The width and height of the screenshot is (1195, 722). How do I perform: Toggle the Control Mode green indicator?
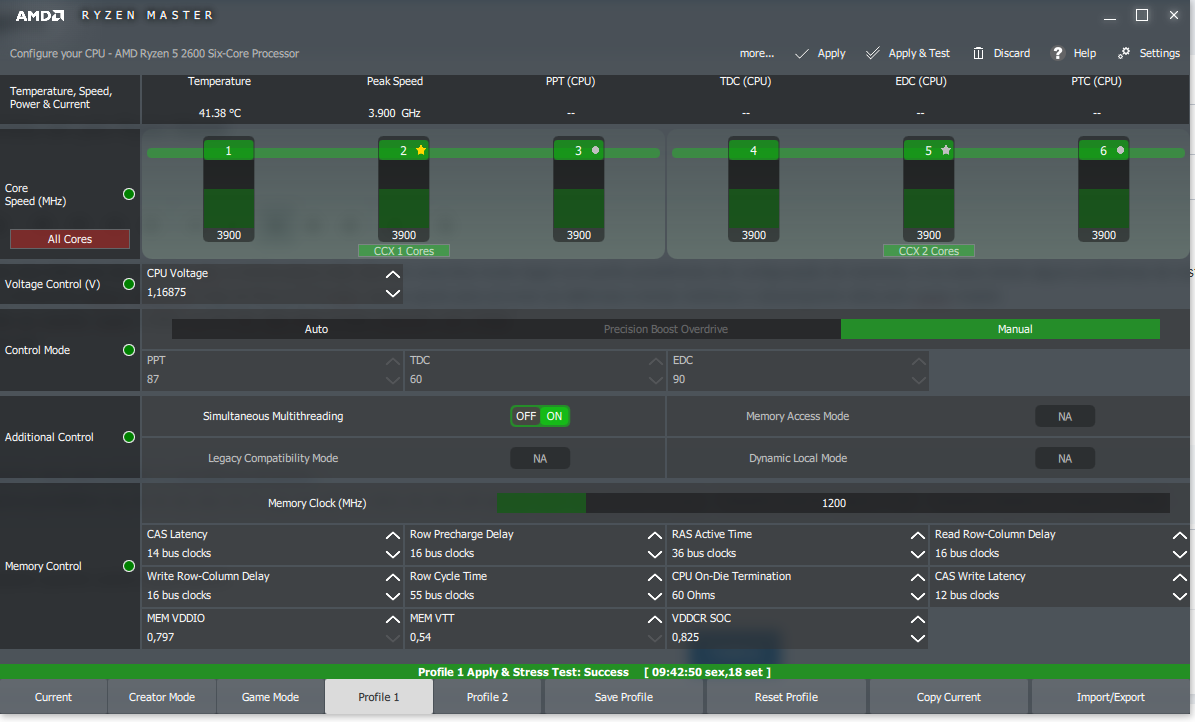(129, 350)
